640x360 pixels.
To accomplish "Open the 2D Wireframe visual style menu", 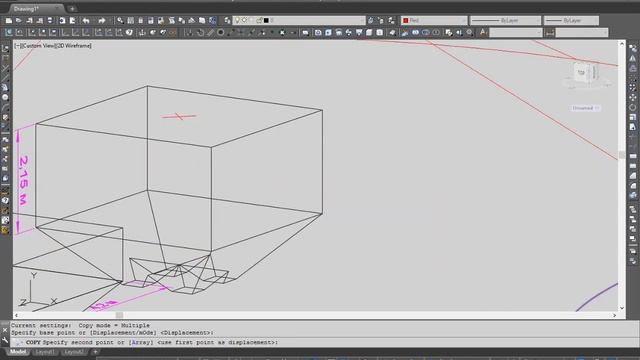I will (73, 46).
